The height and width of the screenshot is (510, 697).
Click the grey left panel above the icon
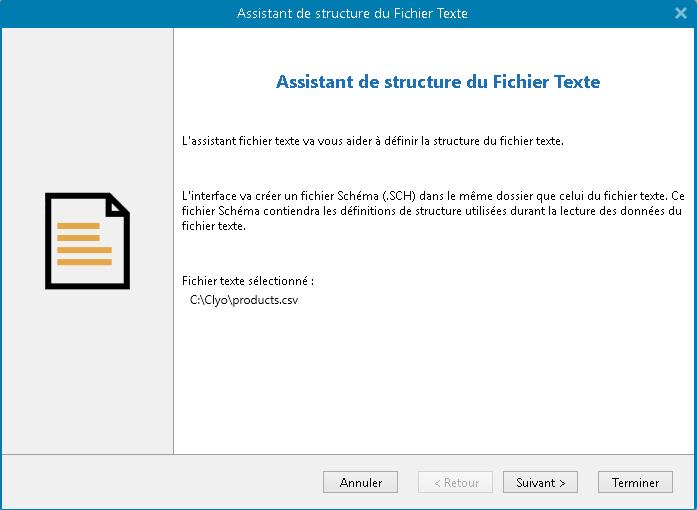coord(87,110)
